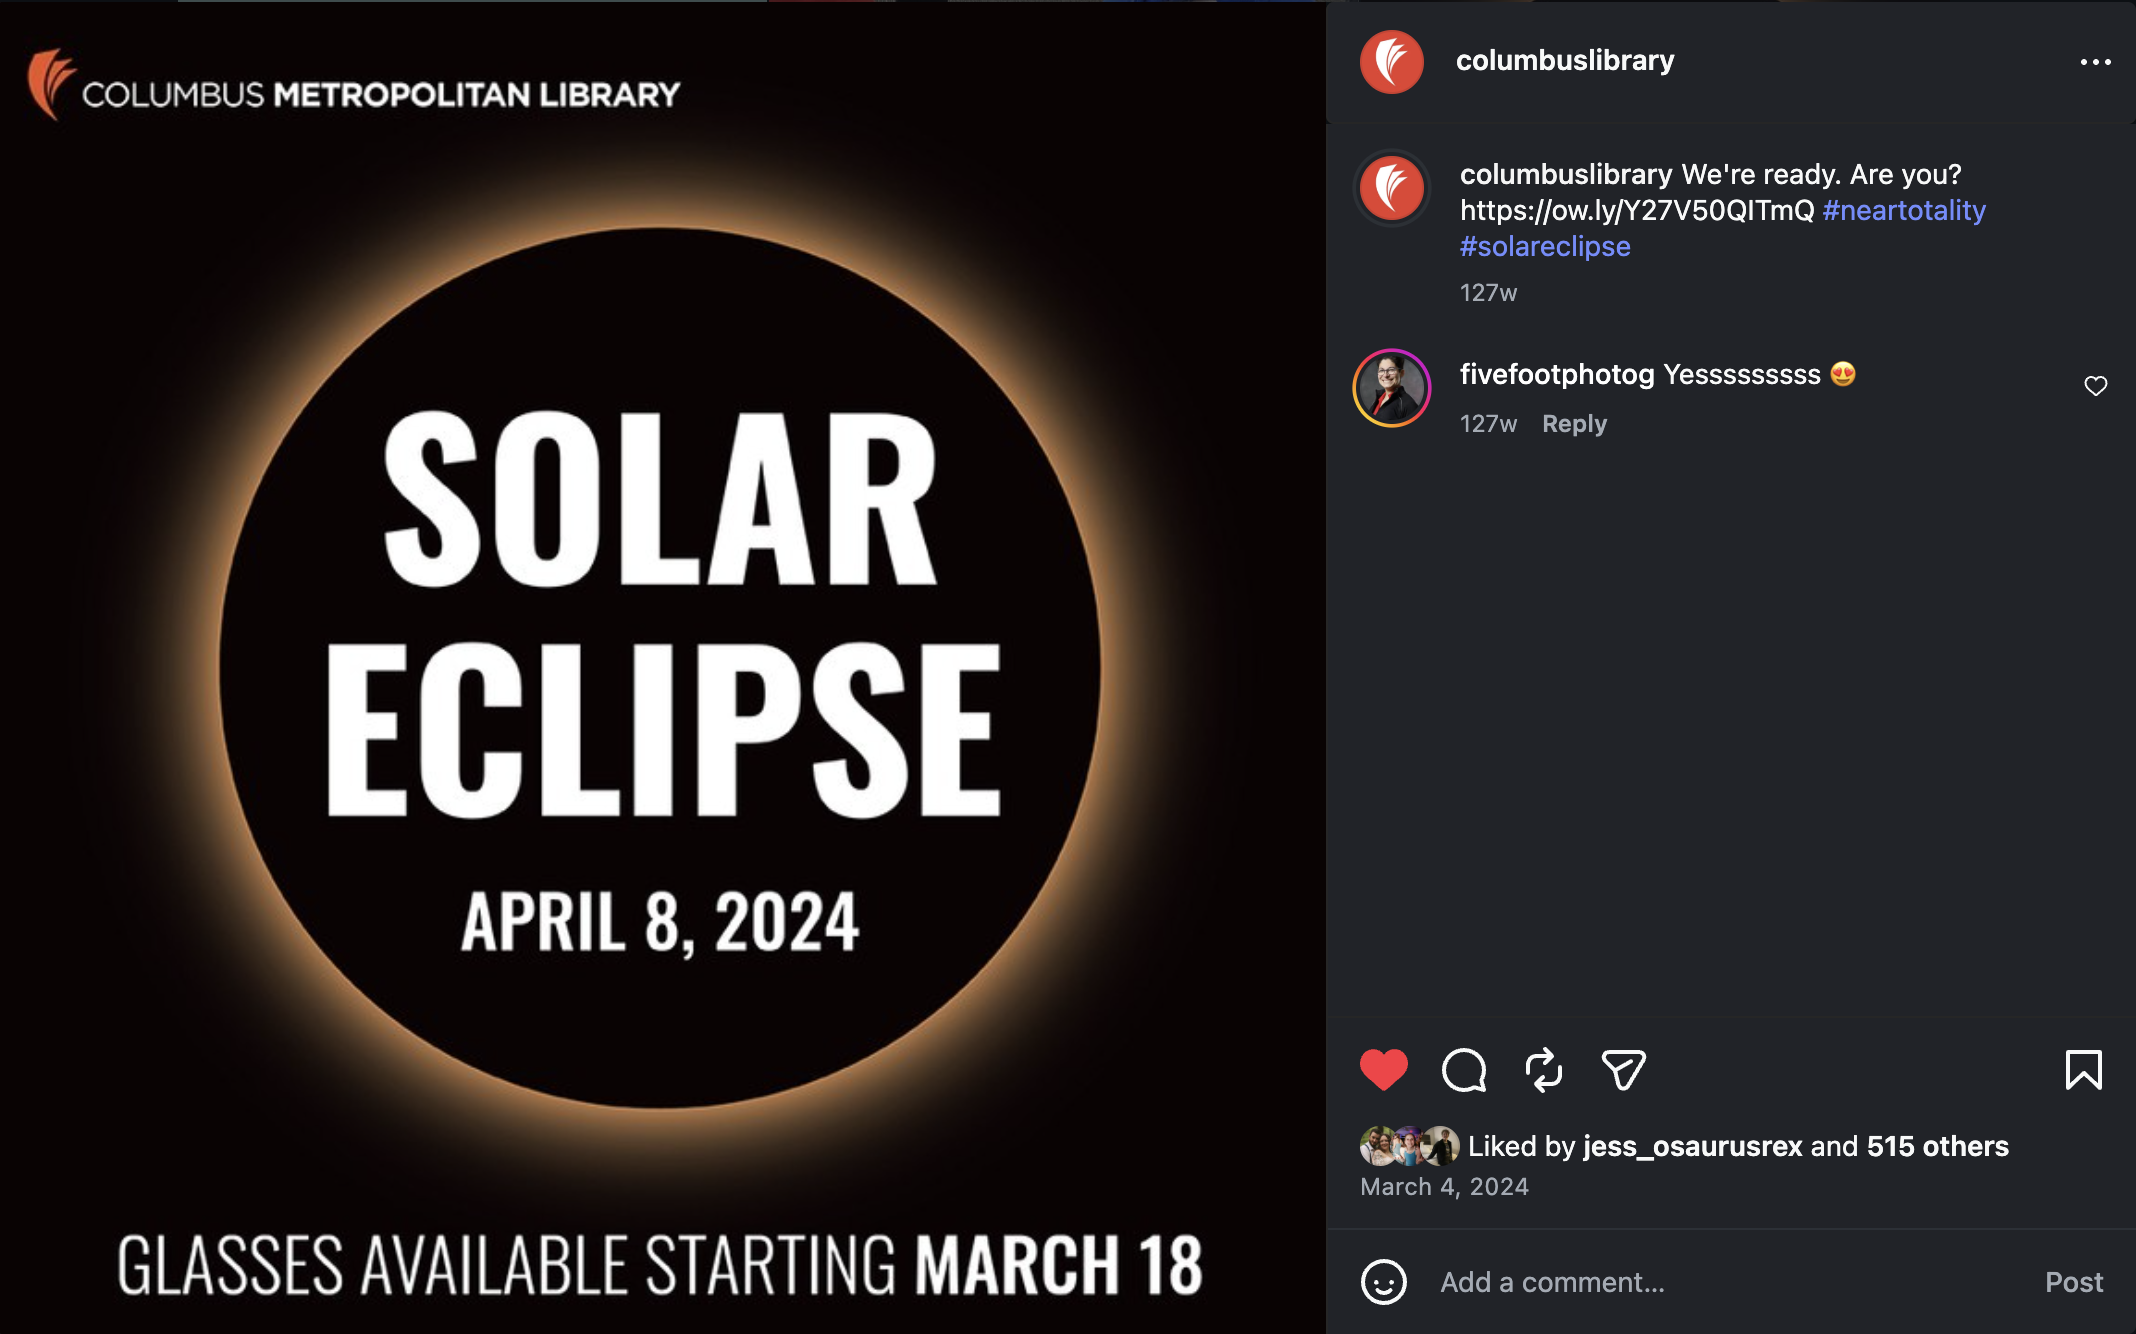Like fivefootphotog's comment heart
This screenshot has height=1334, width=2136.
tap(2096, 386)
